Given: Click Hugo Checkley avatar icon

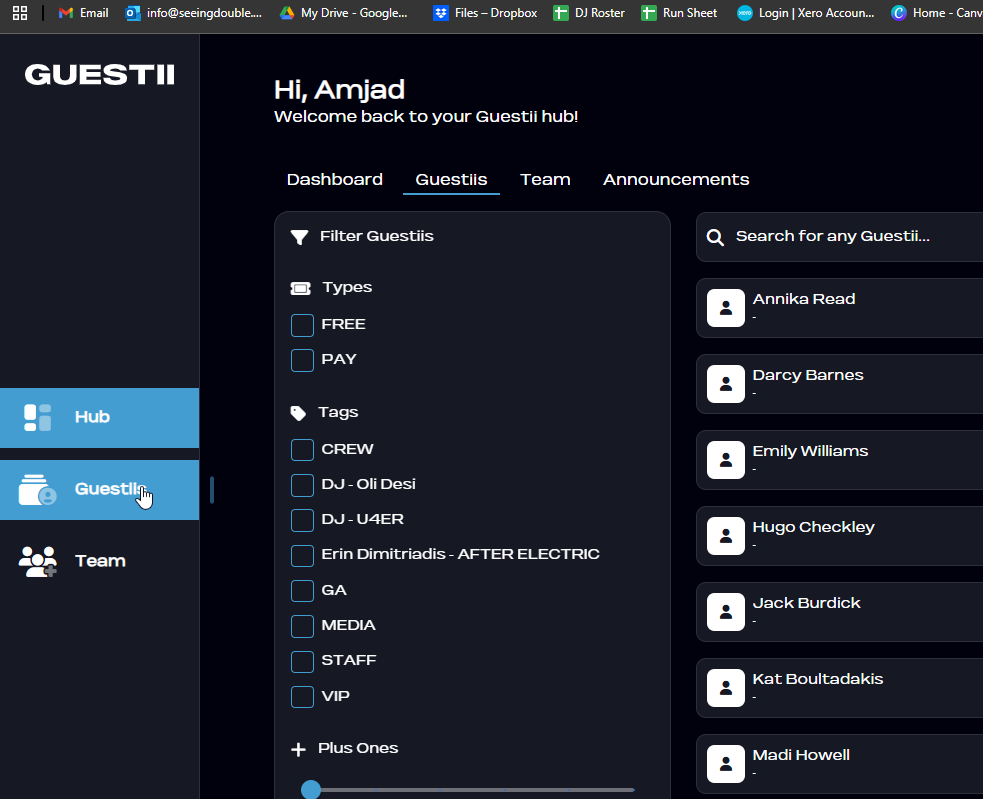Looking at the screenshot, I should [x=726, y=536].
